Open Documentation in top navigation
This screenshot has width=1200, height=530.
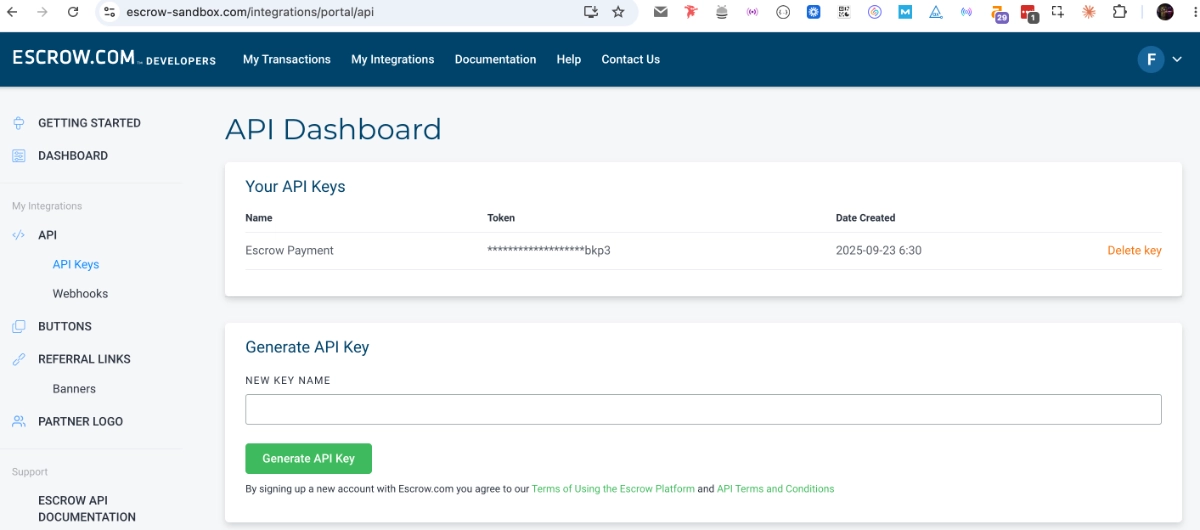pos(496,60)
